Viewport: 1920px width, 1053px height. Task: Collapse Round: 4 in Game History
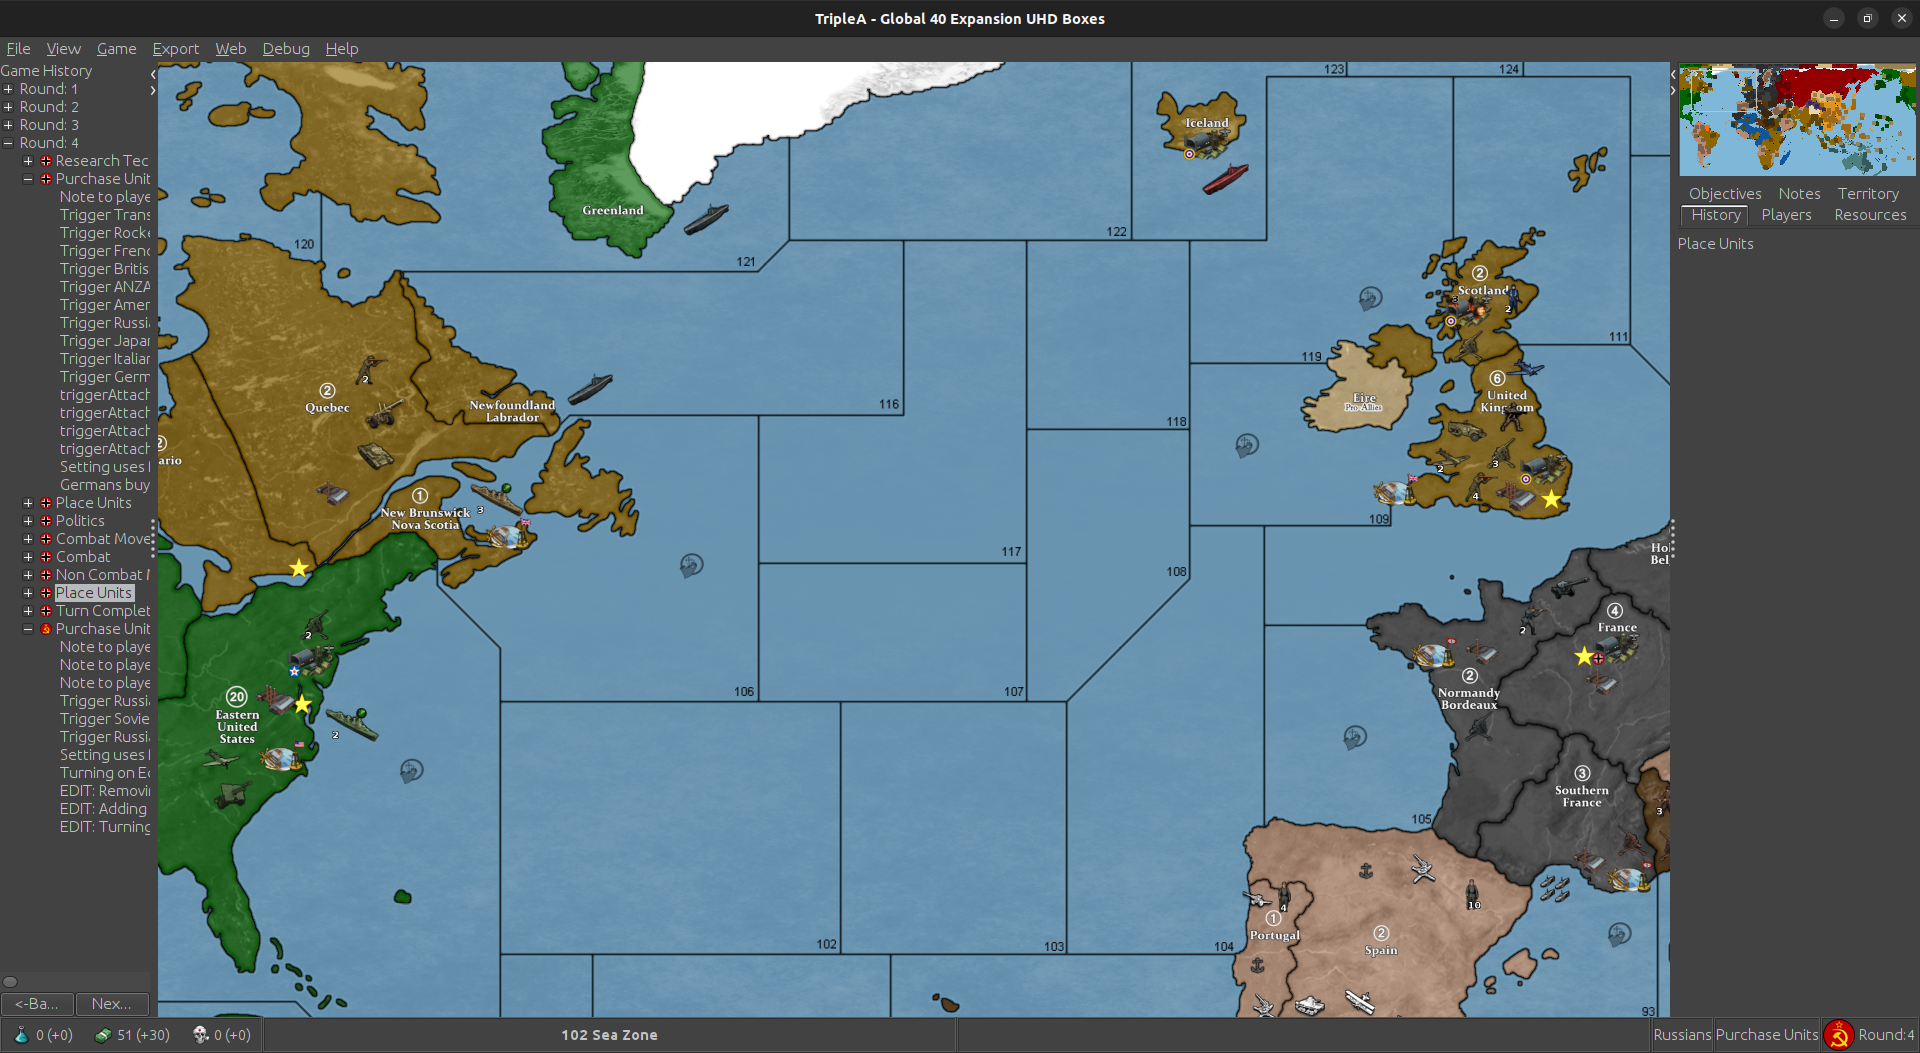tap(8, 143)
